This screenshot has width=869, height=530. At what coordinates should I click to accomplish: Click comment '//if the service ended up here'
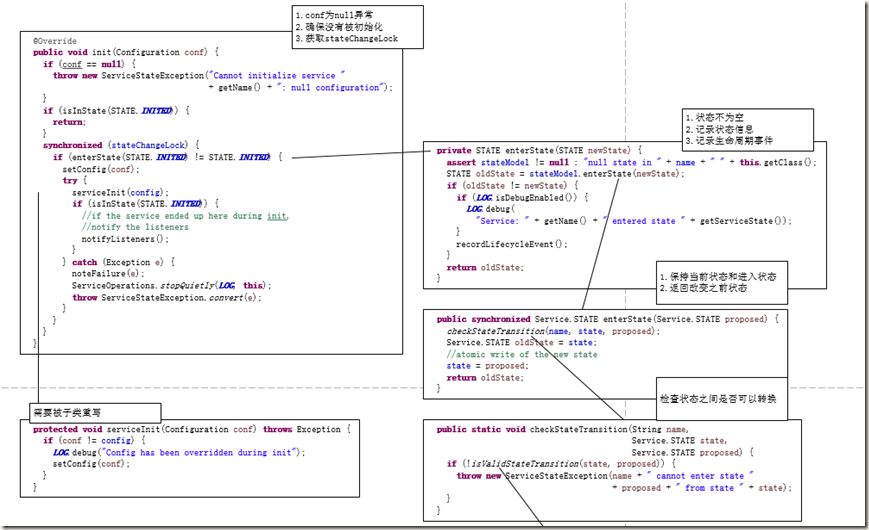click(x=185, y=216)
